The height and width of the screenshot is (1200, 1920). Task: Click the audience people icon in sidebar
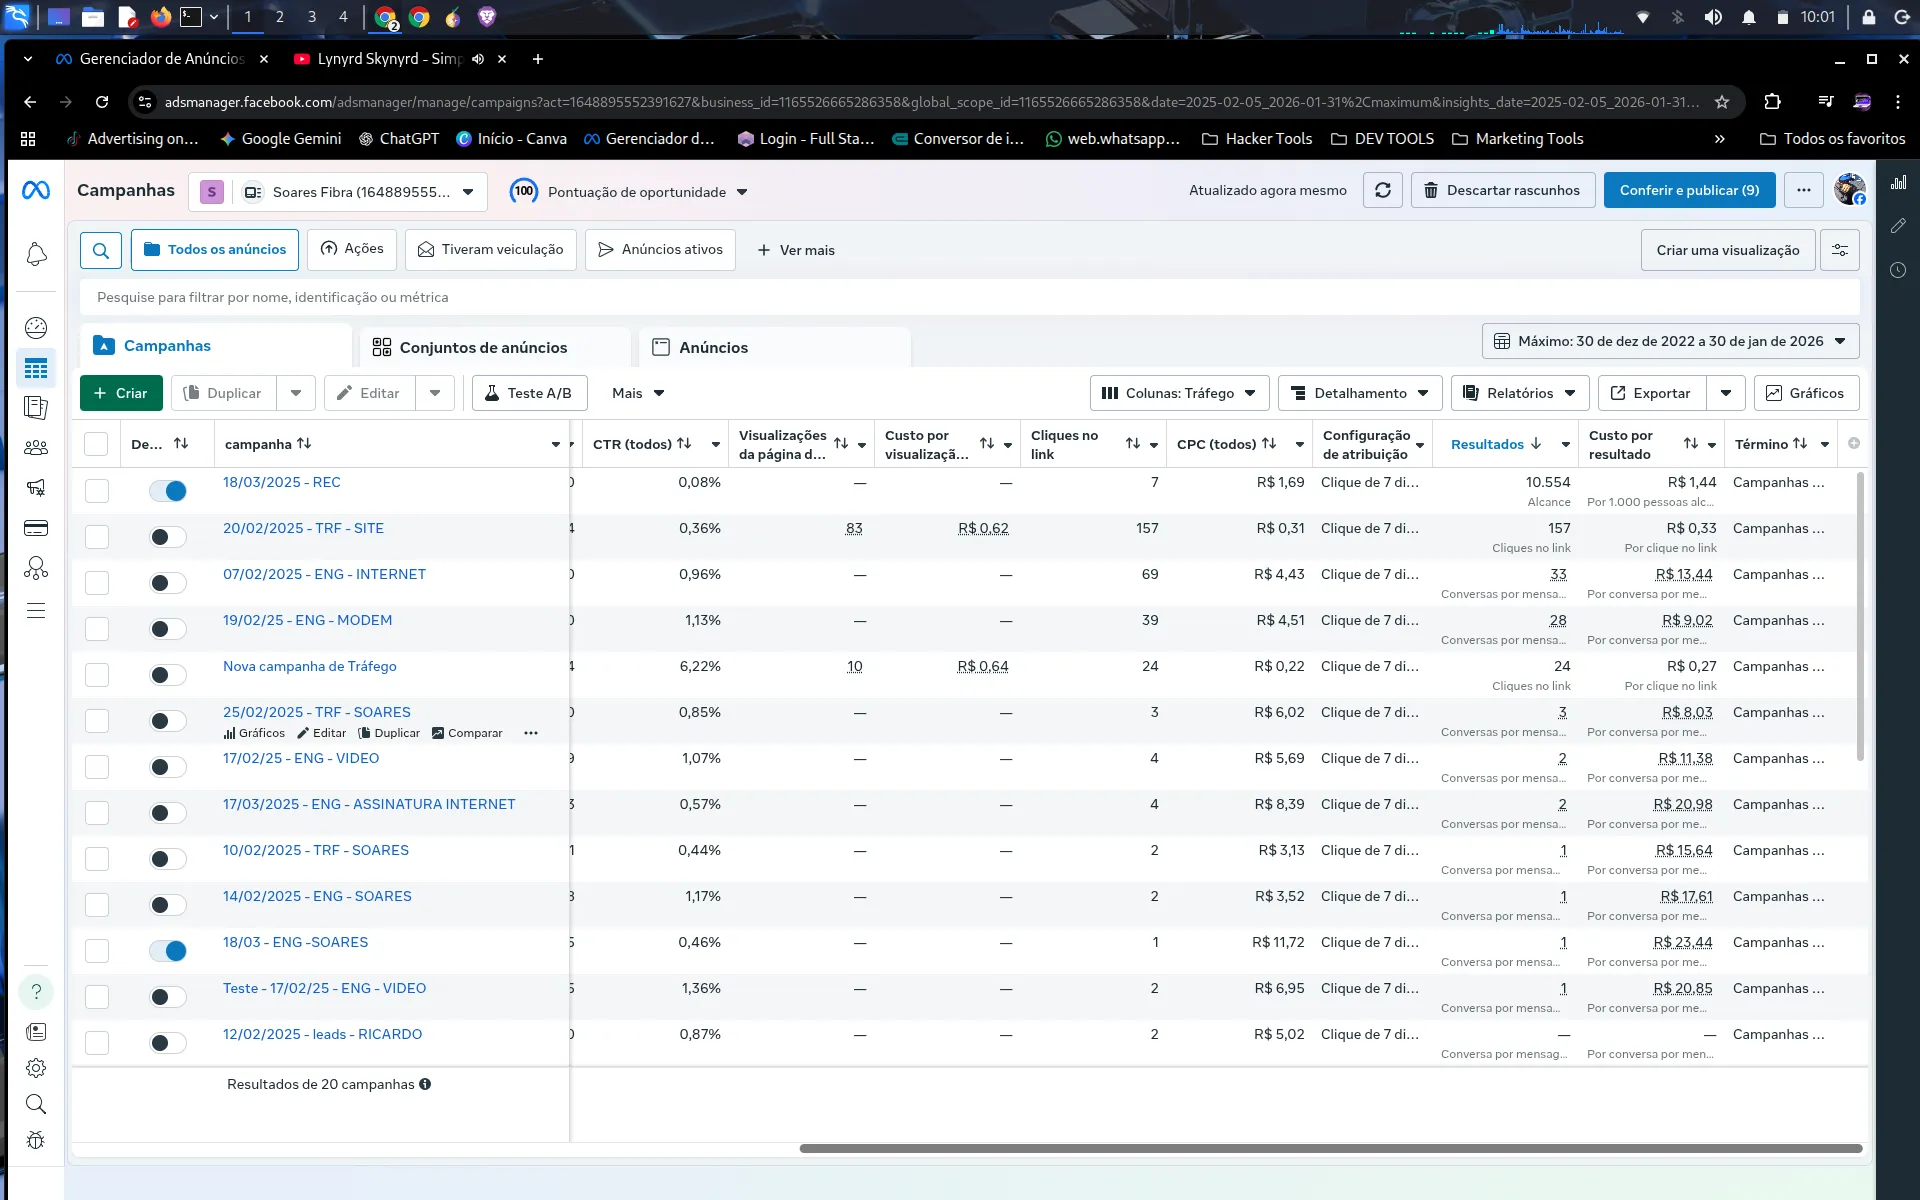pos(36,448)
